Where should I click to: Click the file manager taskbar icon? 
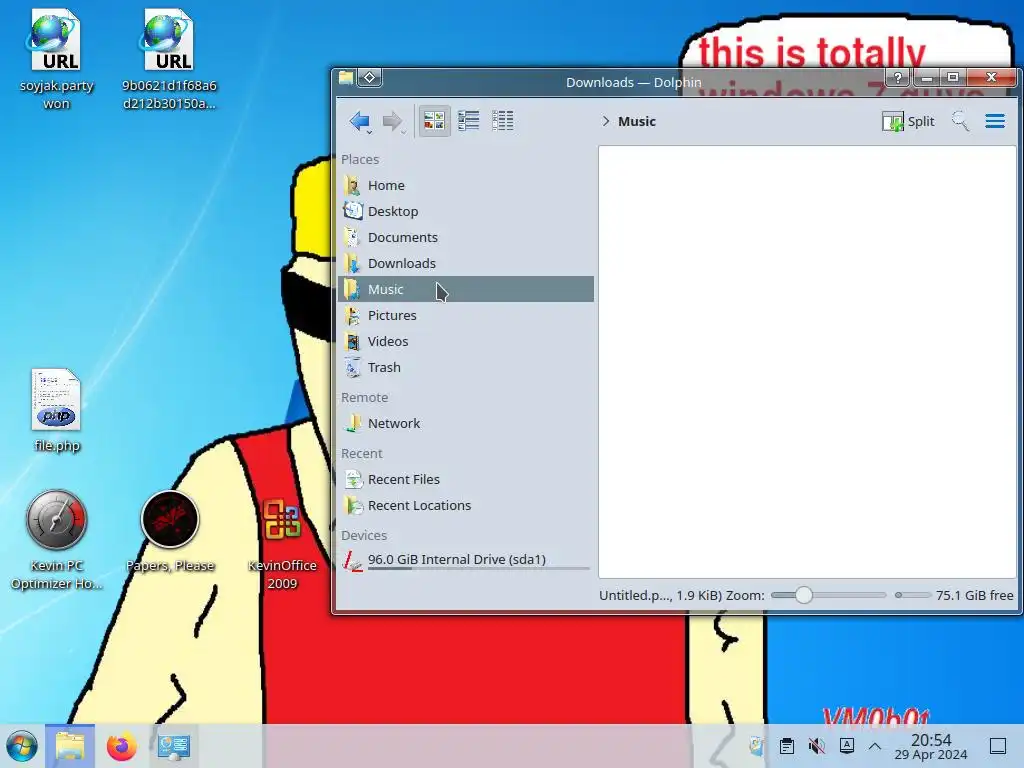(x=70, y=746)
